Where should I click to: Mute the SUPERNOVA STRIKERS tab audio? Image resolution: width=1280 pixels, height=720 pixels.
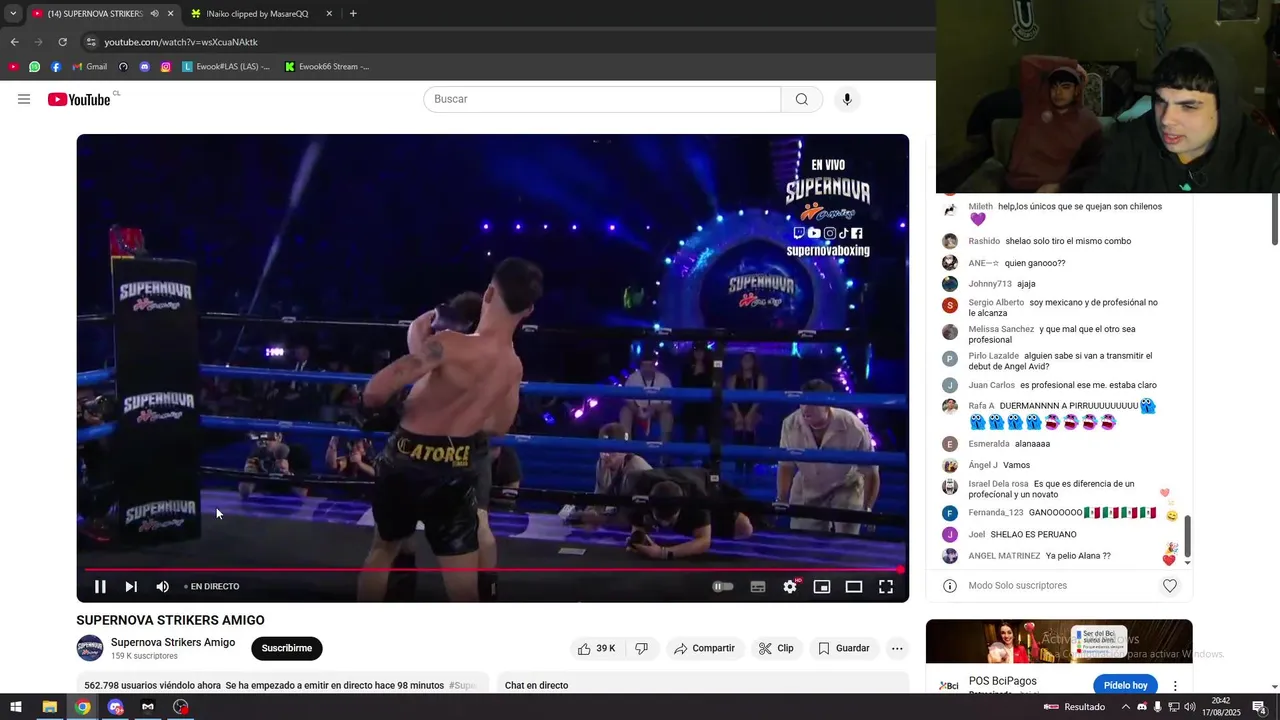click(154, 13)
